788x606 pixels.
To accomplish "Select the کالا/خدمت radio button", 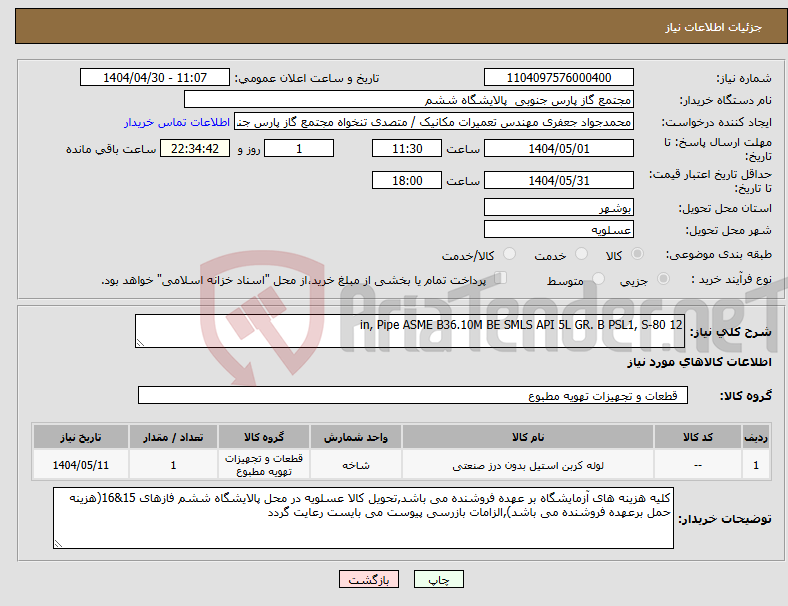I will click(510, 254).
